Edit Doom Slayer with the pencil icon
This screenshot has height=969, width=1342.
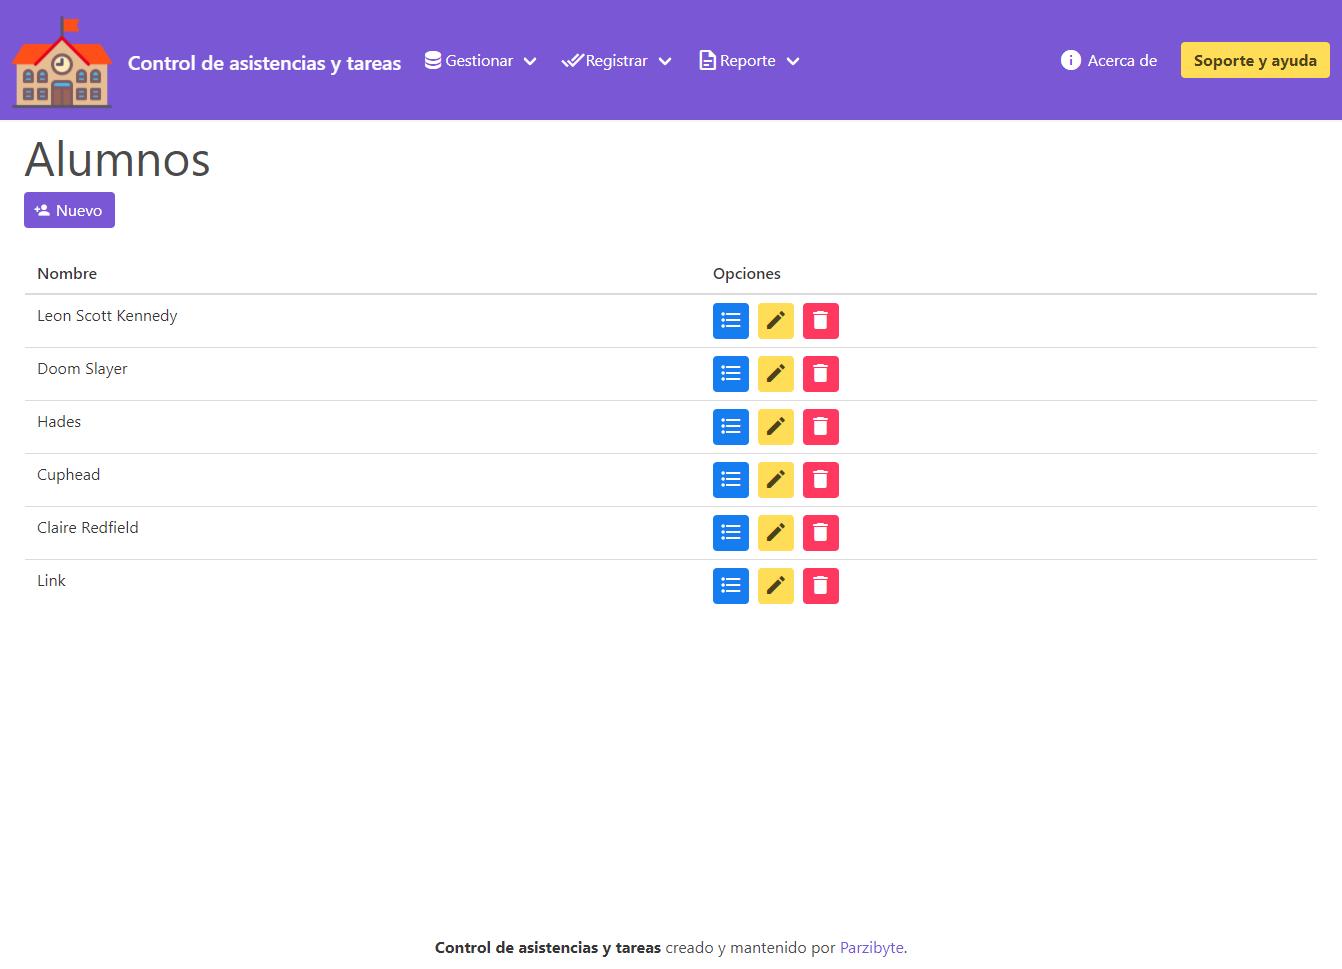pyautogui.click(x=775, y=374)
